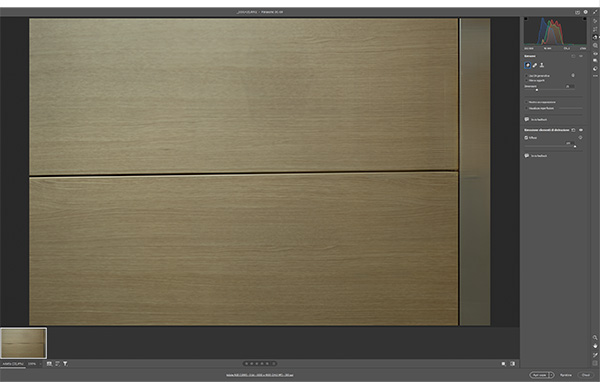Toggle single view mode below the preview

click(x=504, y=364)
